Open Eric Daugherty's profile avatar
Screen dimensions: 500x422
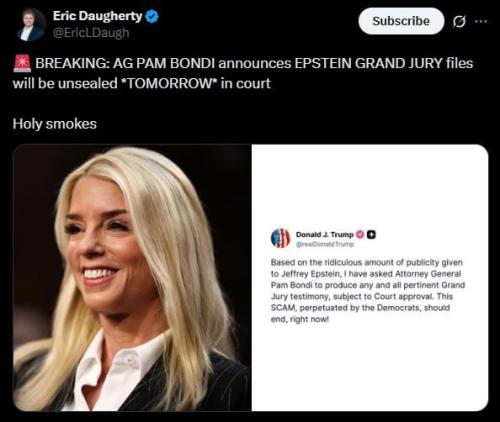tap(31, 25)
